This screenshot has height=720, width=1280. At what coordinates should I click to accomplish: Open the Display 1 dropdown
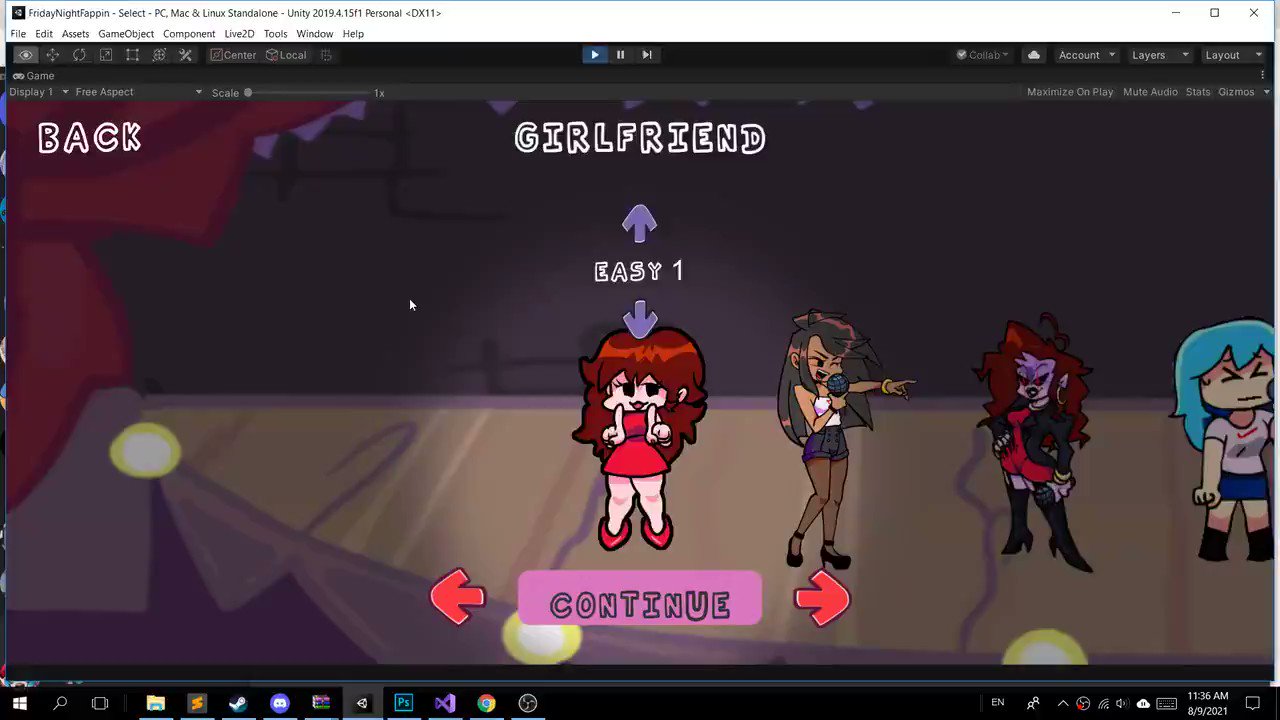click(39, 92)
